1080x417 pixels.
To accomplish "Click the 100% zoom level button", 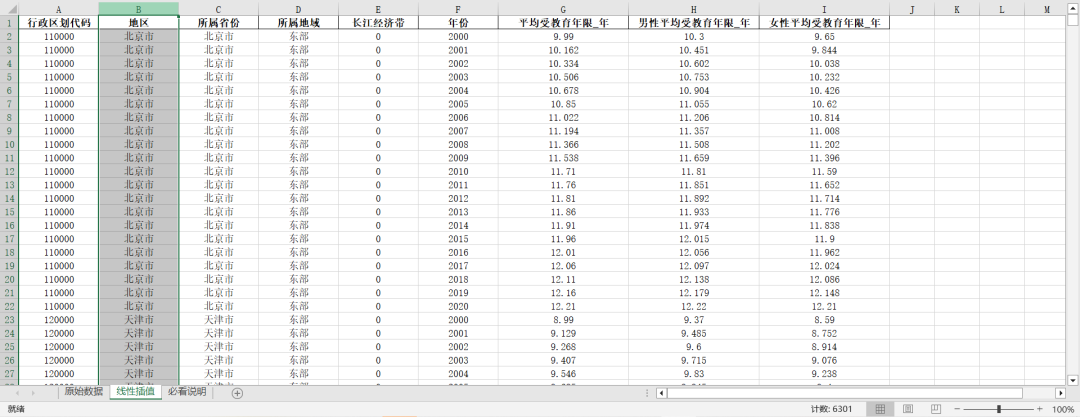I will click(x=1063, y=409).
